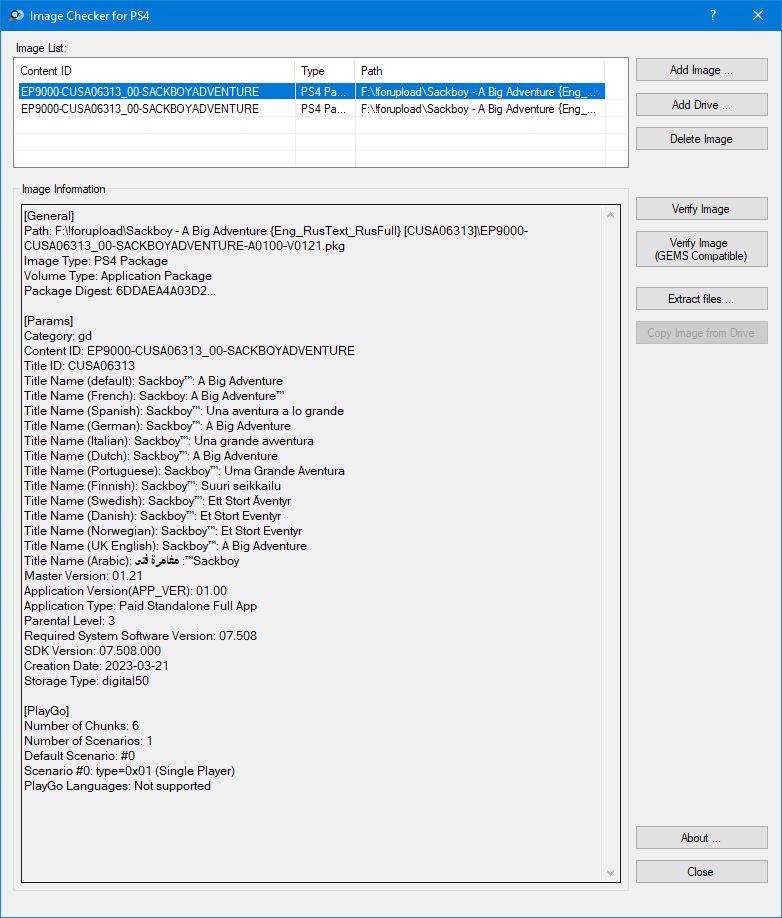Click the [PlayGo] section heading

tap(47, 711)
